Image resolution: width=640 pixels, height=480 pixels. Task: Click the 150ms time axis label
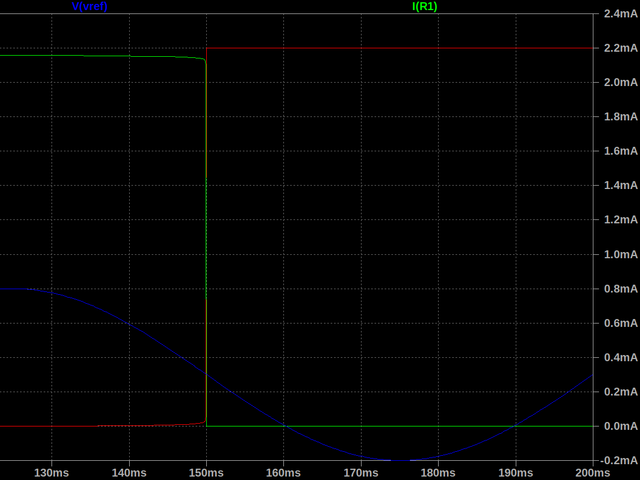coord(206,472)
